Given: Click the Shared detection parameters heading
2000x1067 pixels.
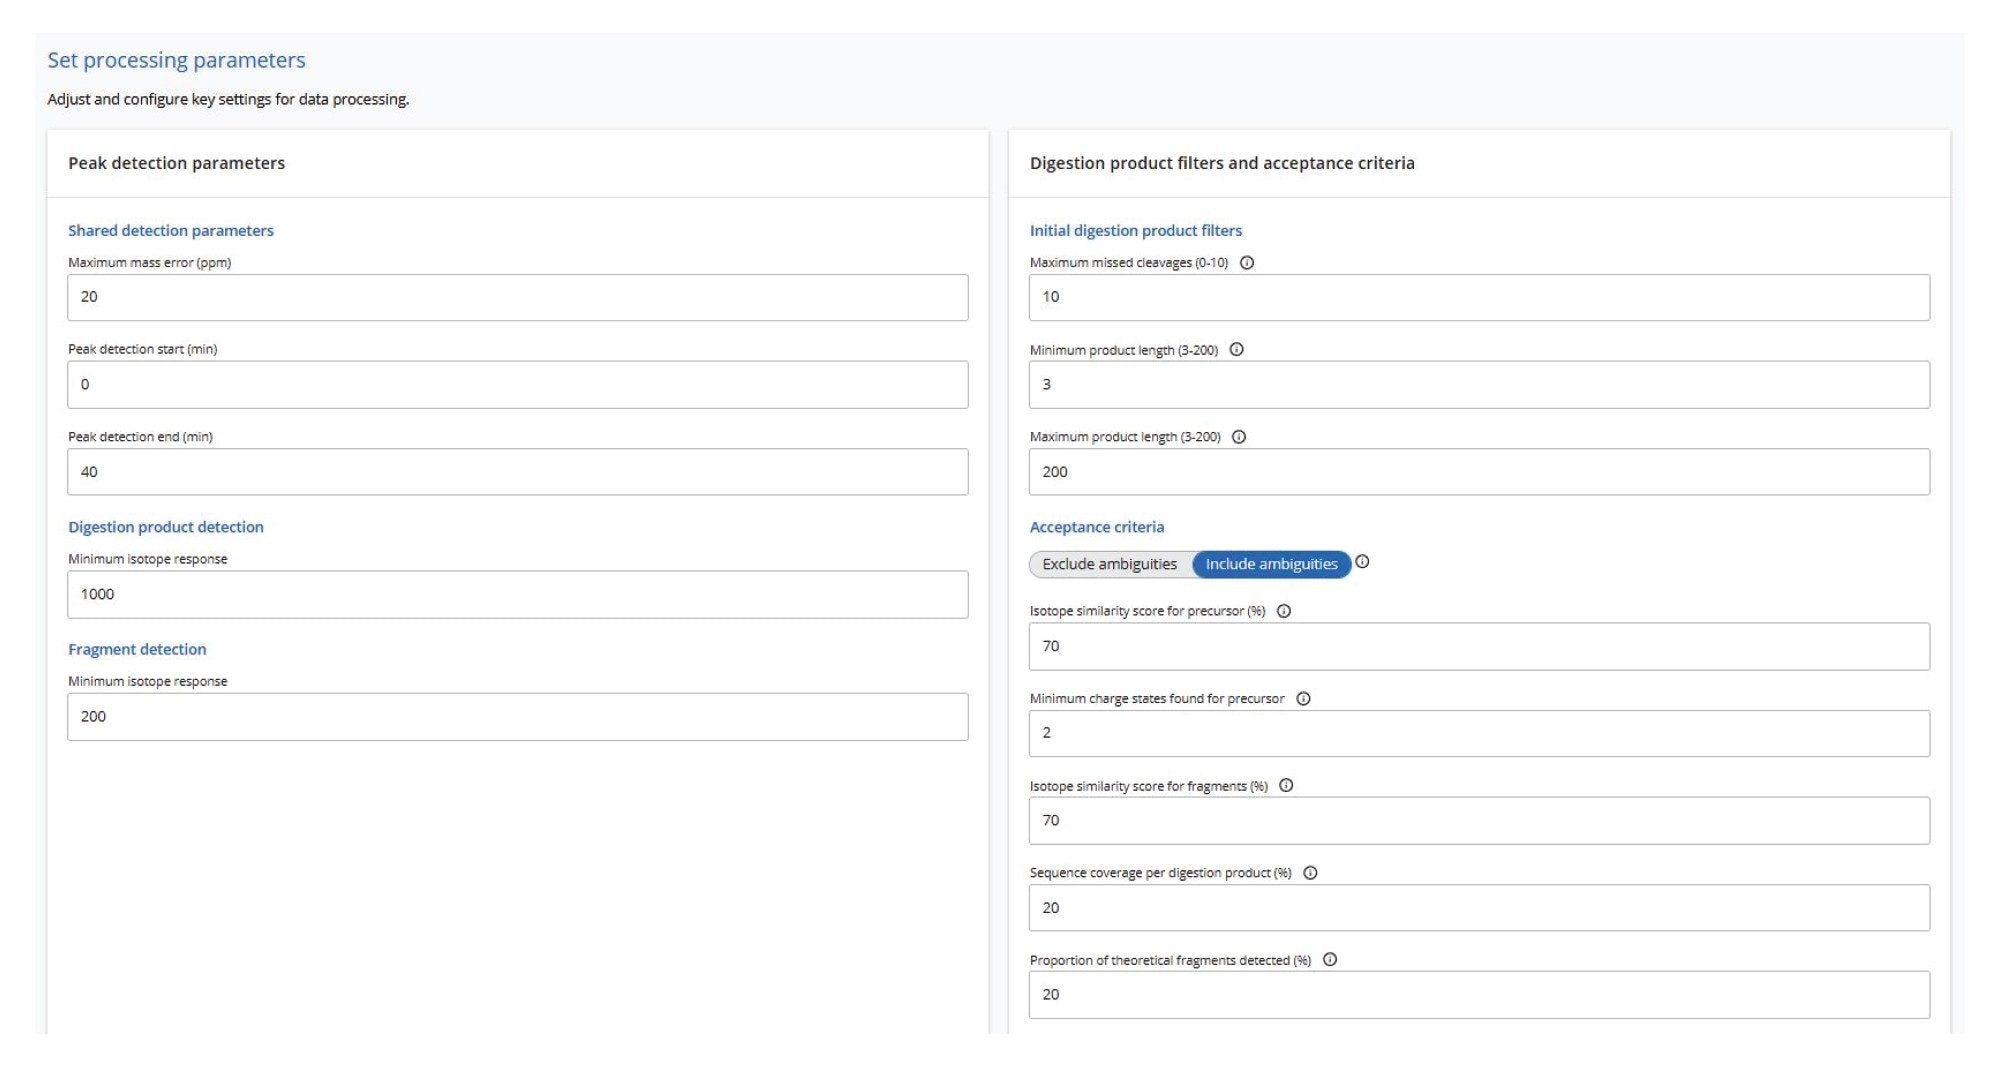Looking at the screenshot, I should 170,230.
